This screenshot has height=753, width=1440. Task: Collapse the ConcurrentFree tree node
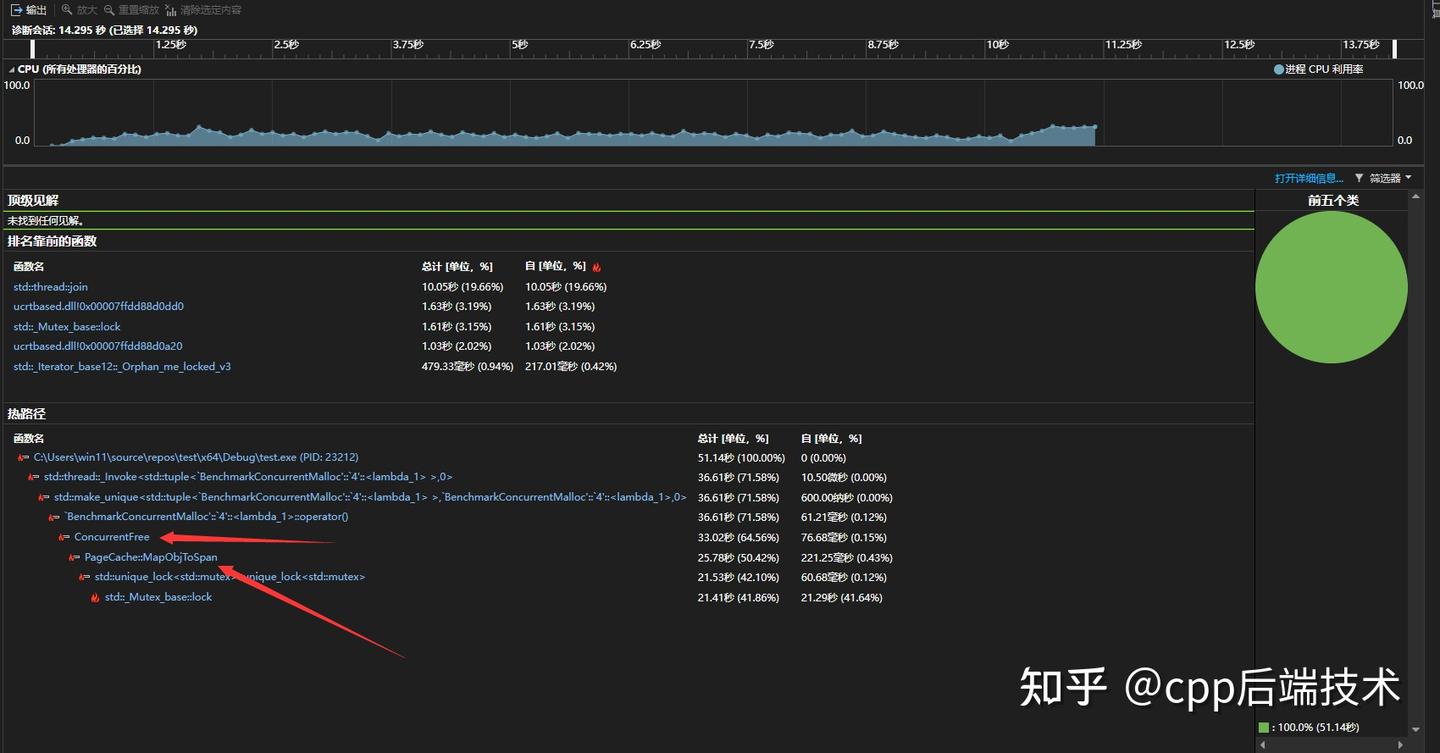64,537
